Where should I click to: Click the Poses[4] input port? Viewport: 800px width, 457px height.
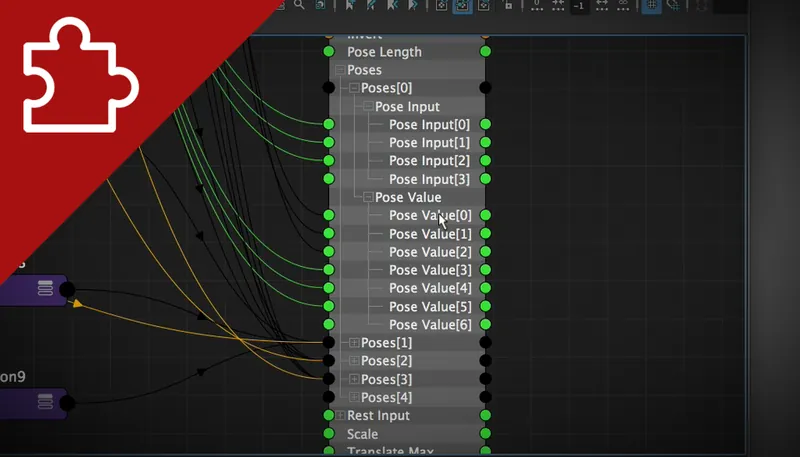click(329, 397)
